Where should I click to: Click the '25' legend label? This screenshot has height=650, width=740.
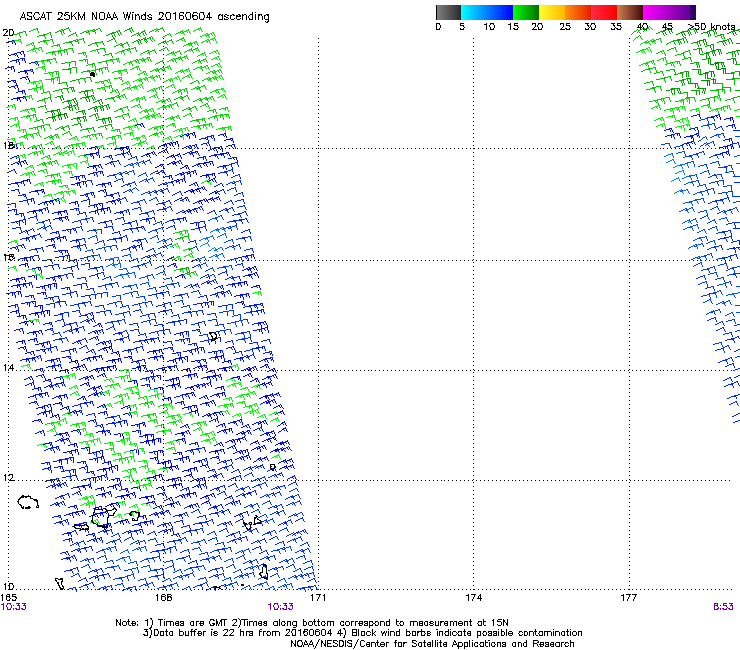[x=565, y=26]
